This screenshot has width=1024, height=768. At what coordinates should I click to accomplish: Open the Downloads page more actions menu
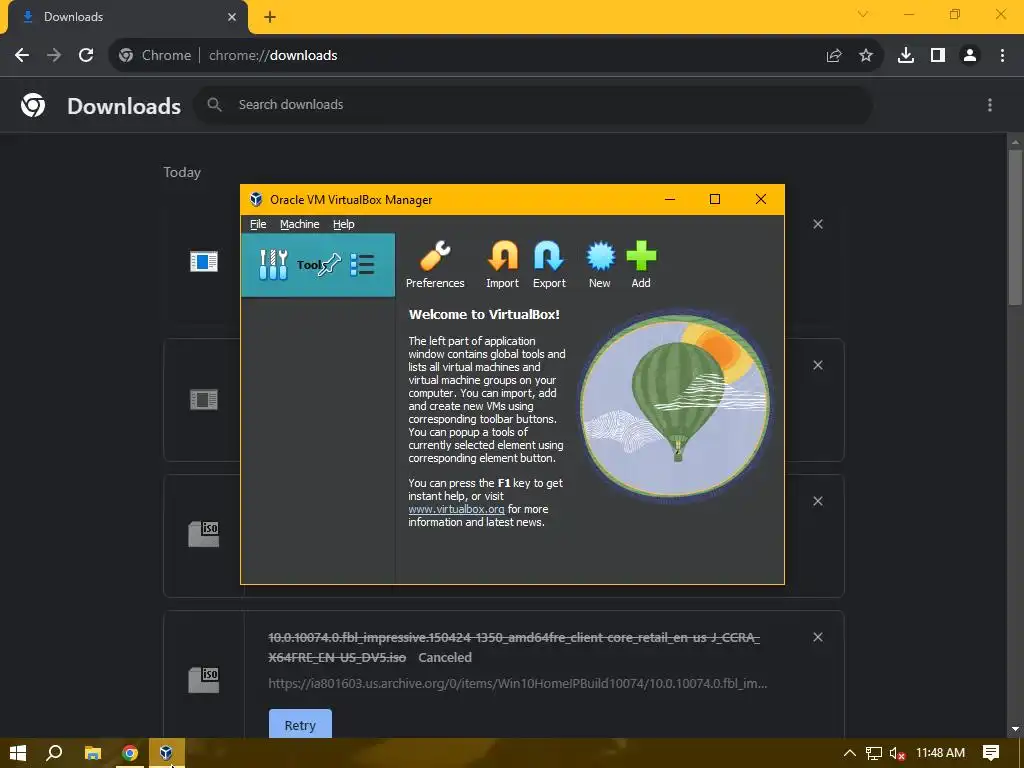click(990, 105)
